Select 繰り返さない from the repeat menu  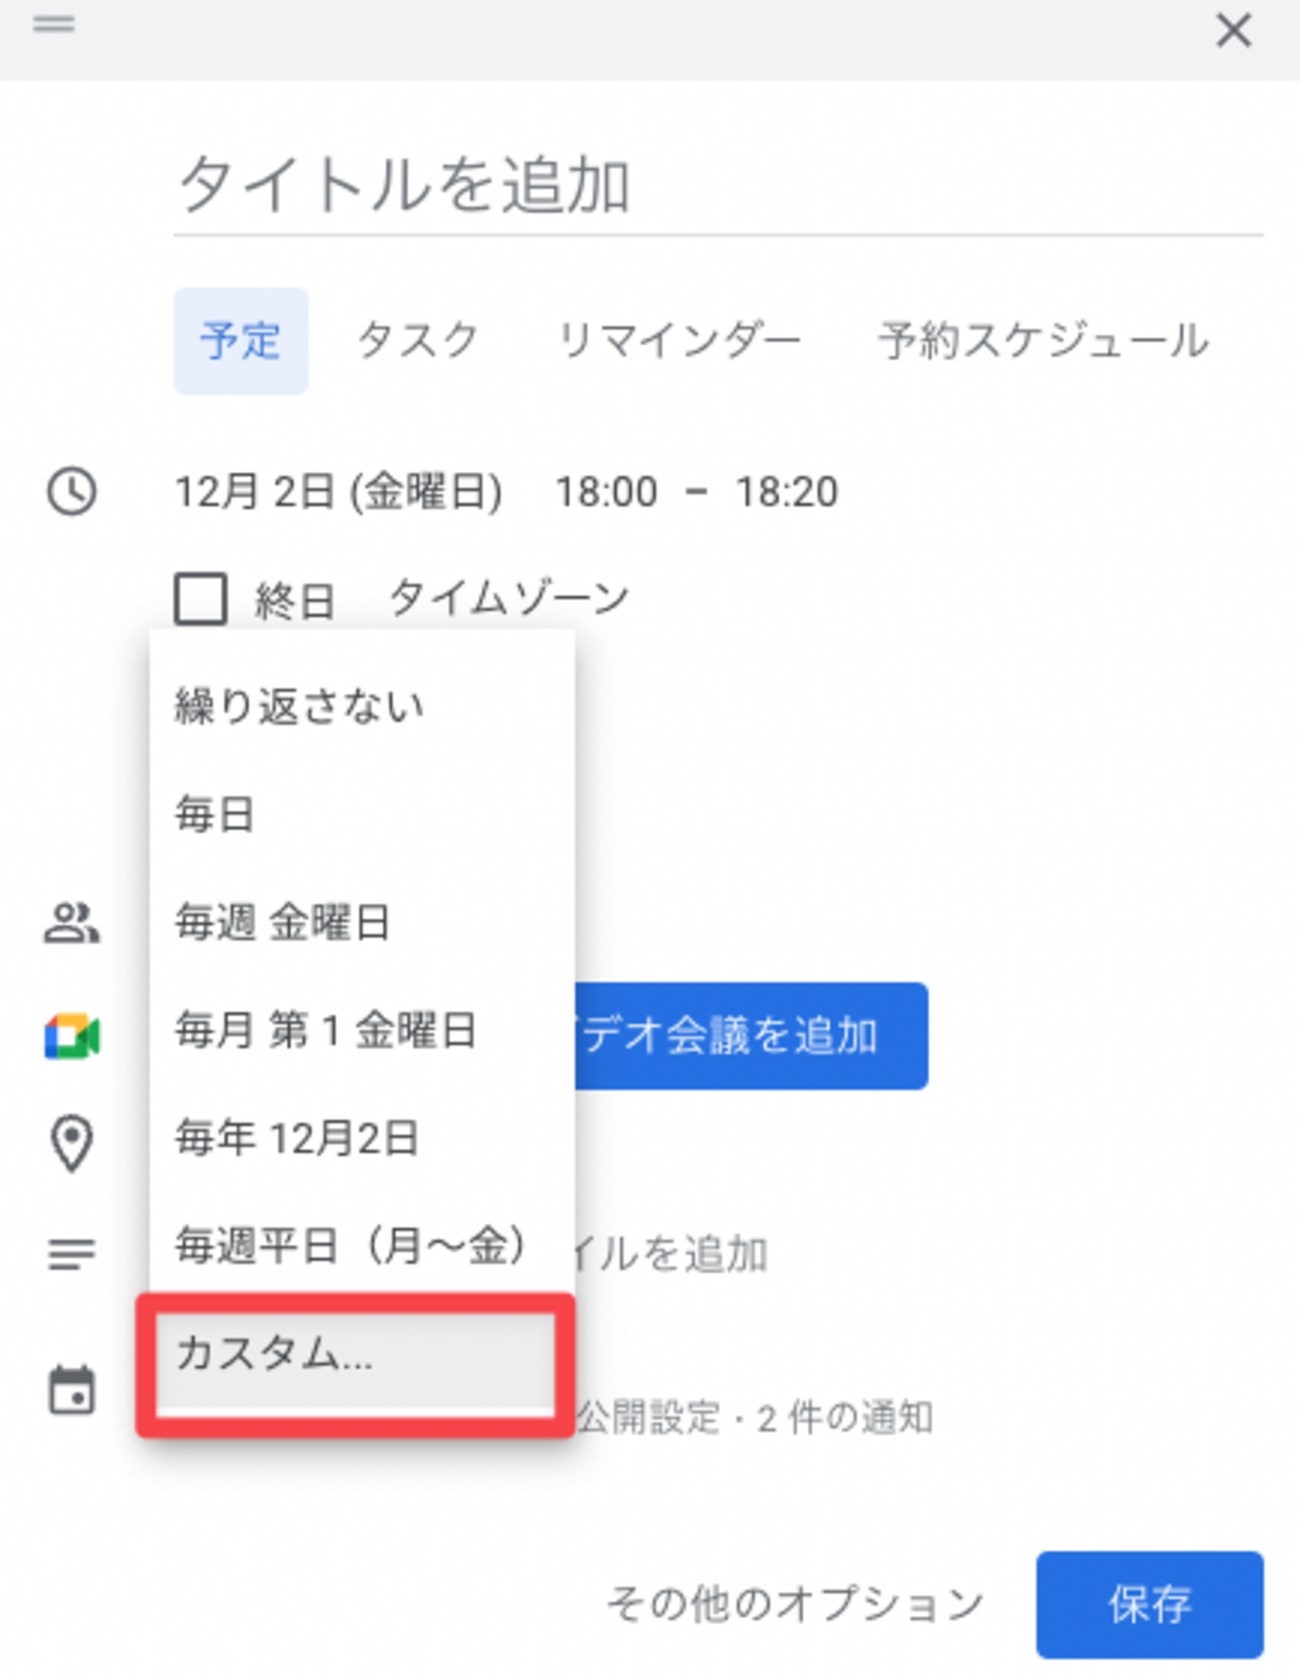click(x=299, y=706)
